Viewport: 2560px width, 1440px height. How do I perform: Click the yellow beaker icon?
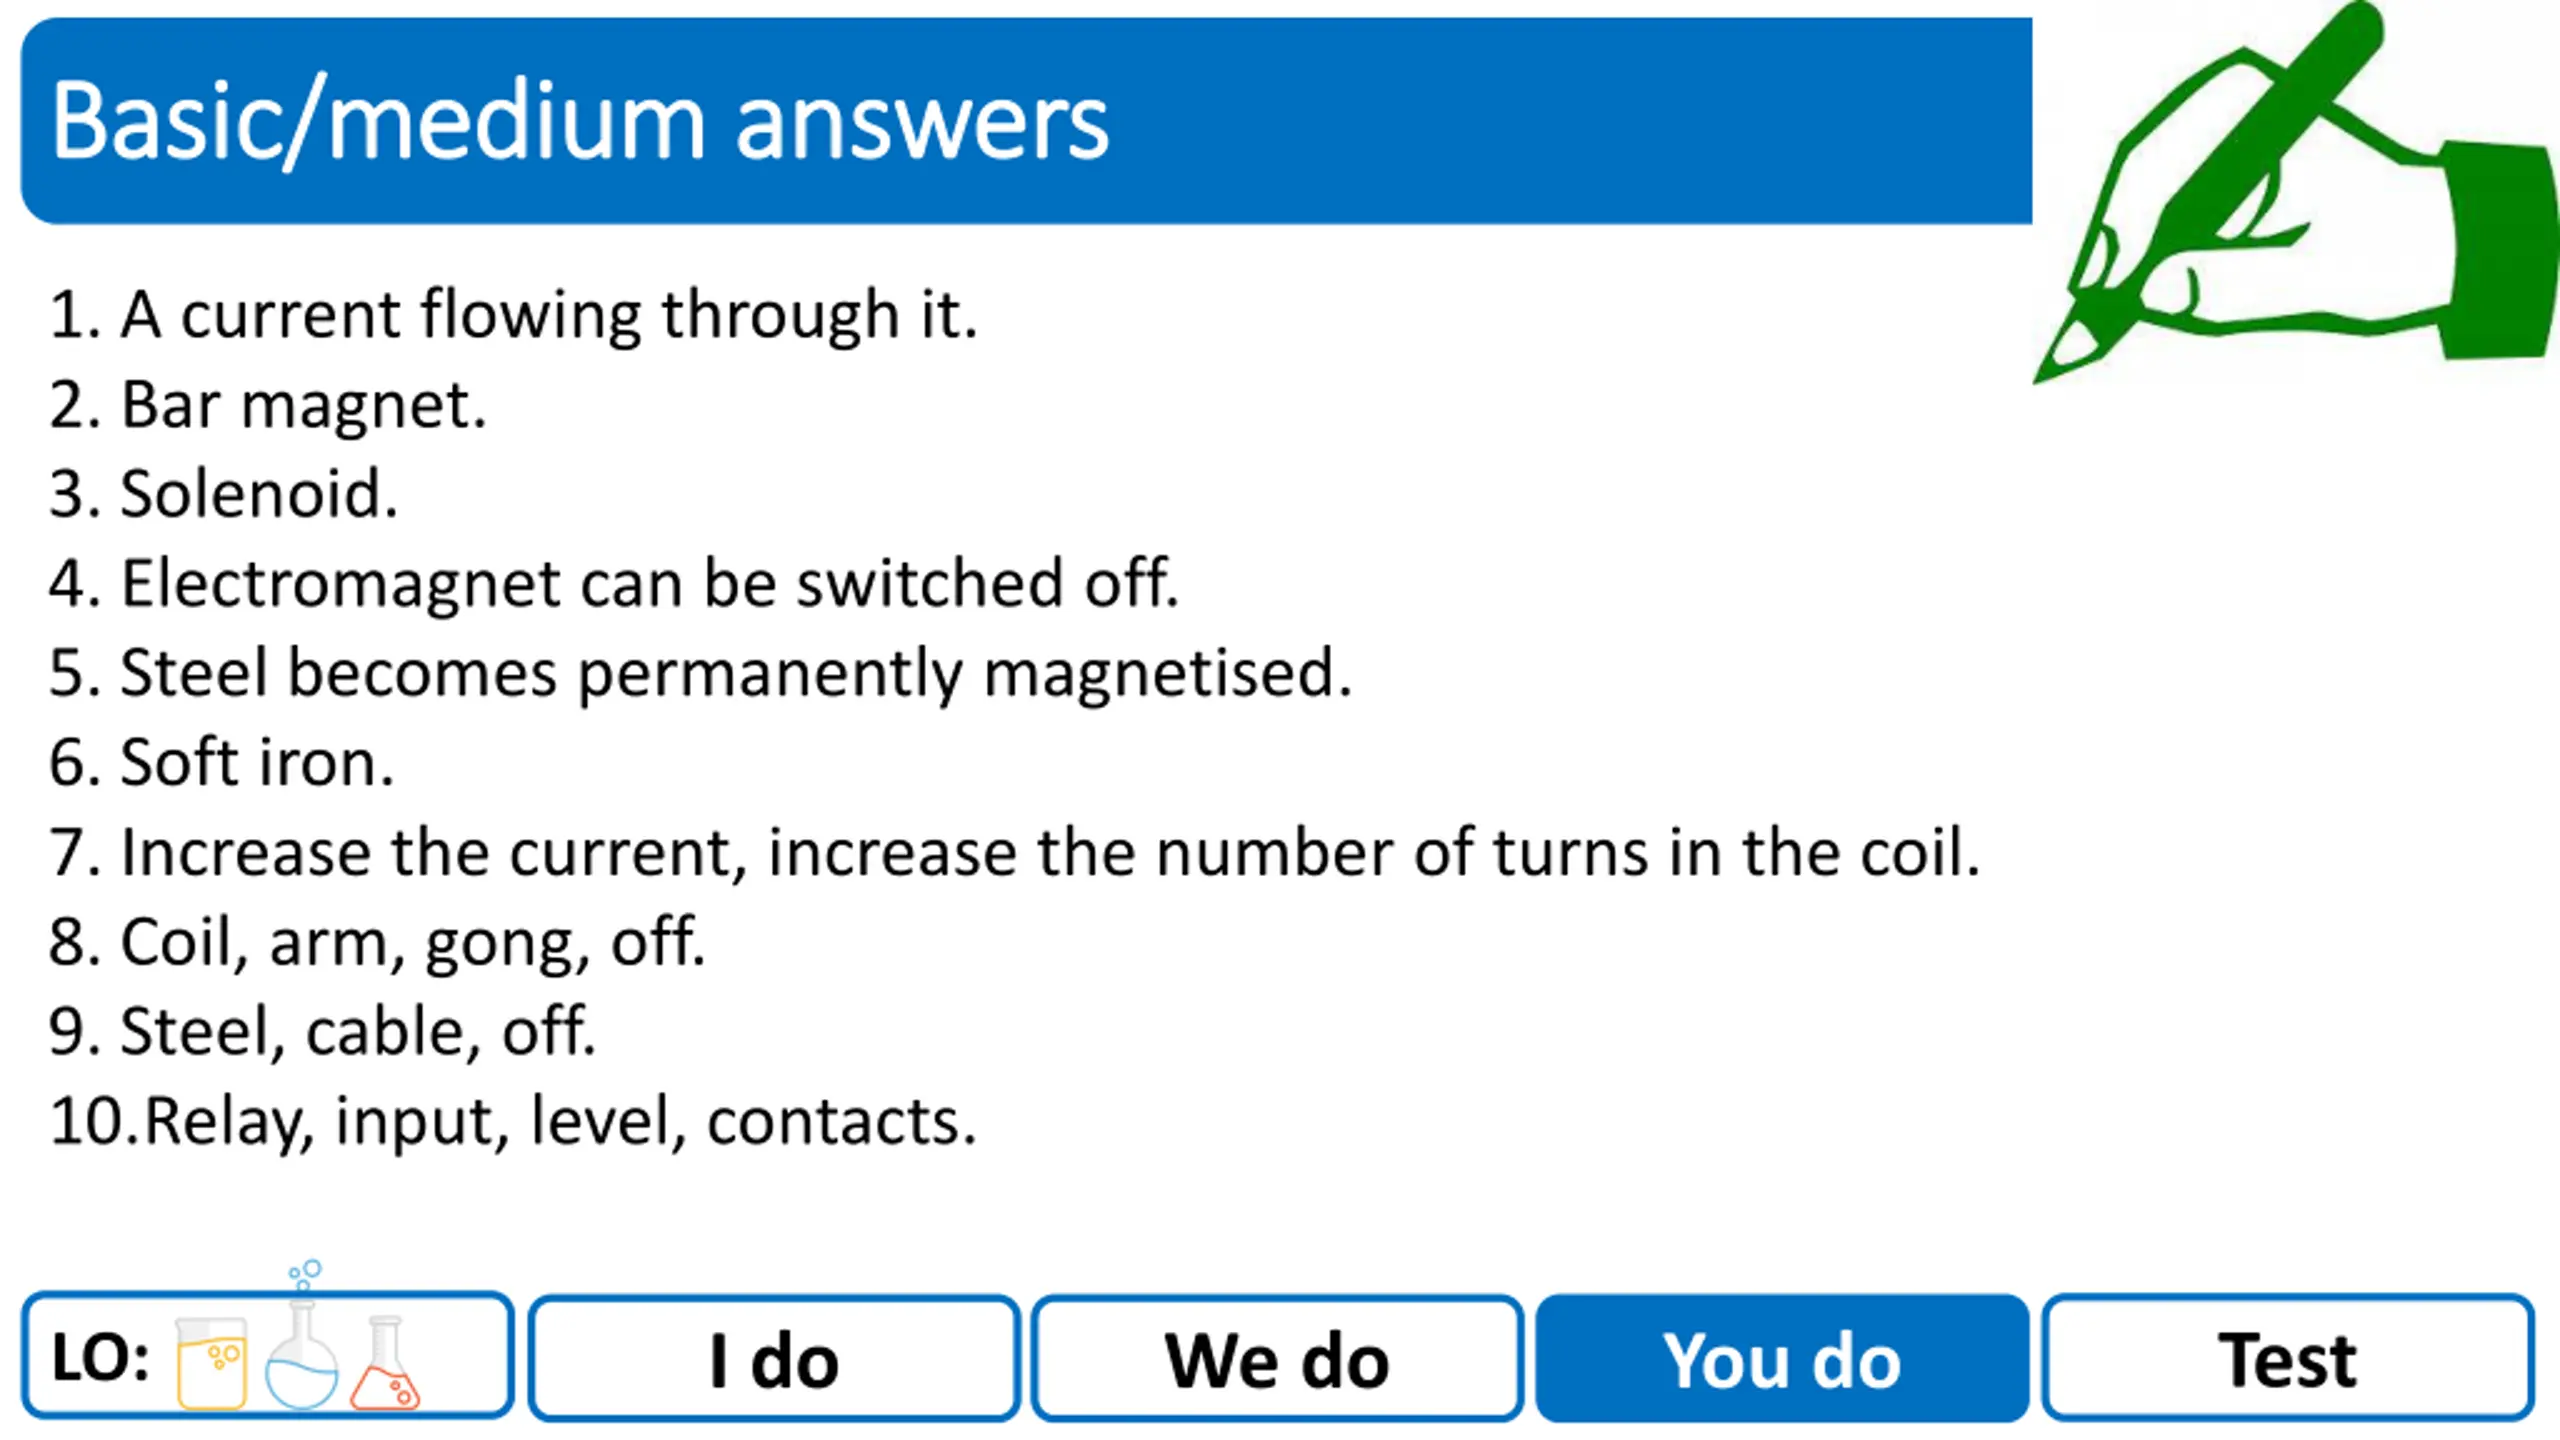[211, 1362]
